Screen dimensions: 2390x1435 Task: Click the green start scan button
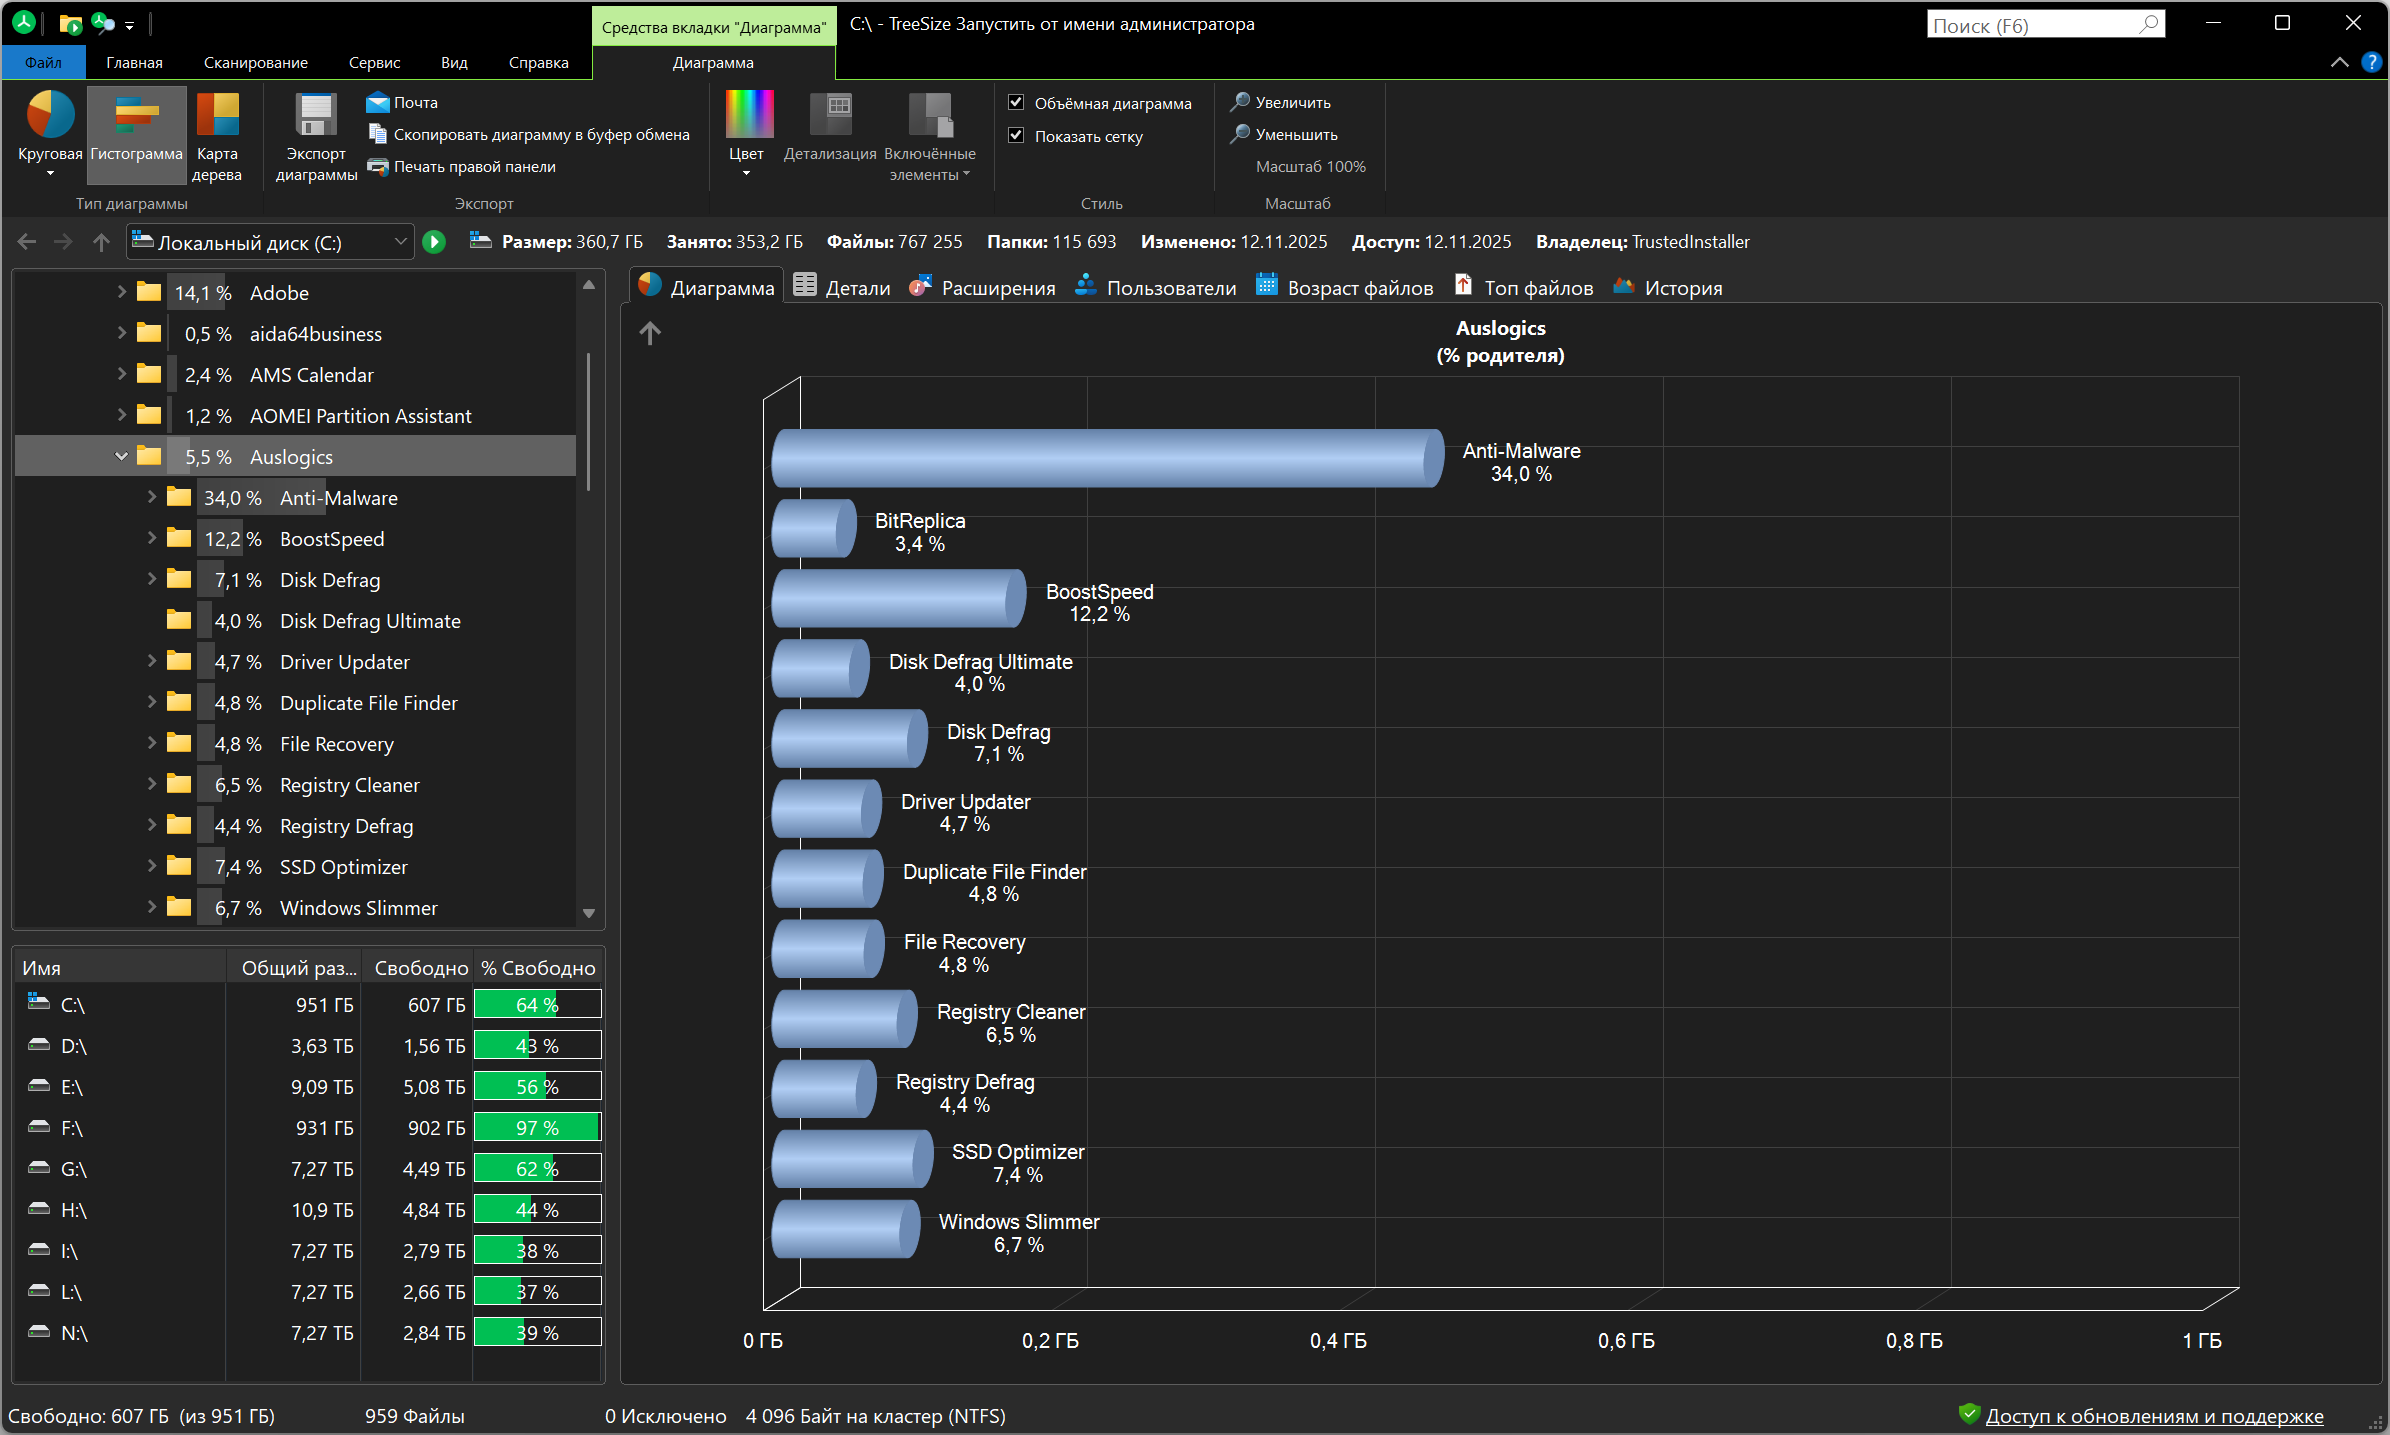(434, 242)
